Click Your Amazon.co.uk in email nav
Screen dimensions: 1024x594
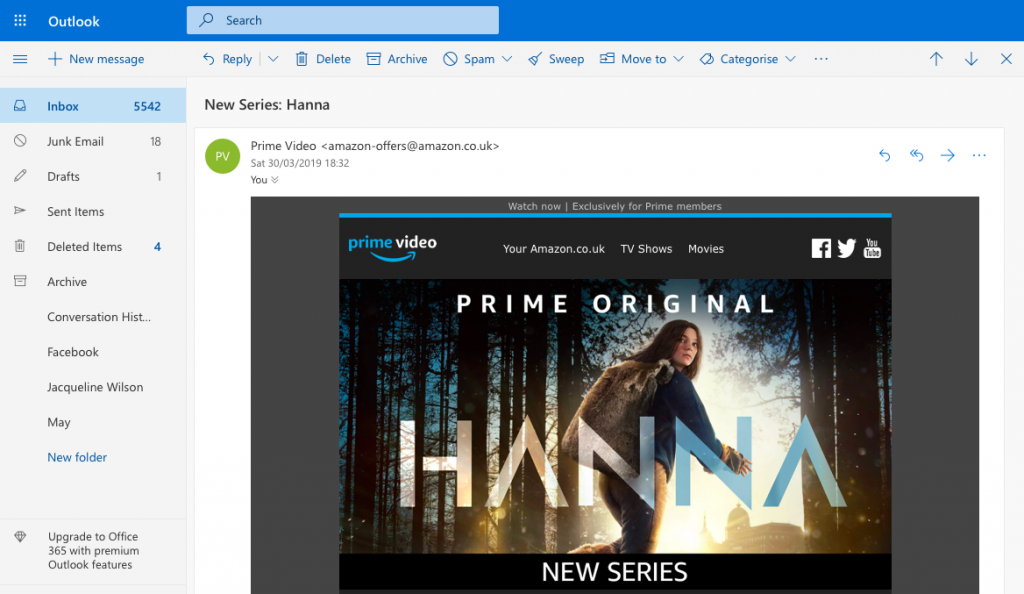[x=554, y=249]
